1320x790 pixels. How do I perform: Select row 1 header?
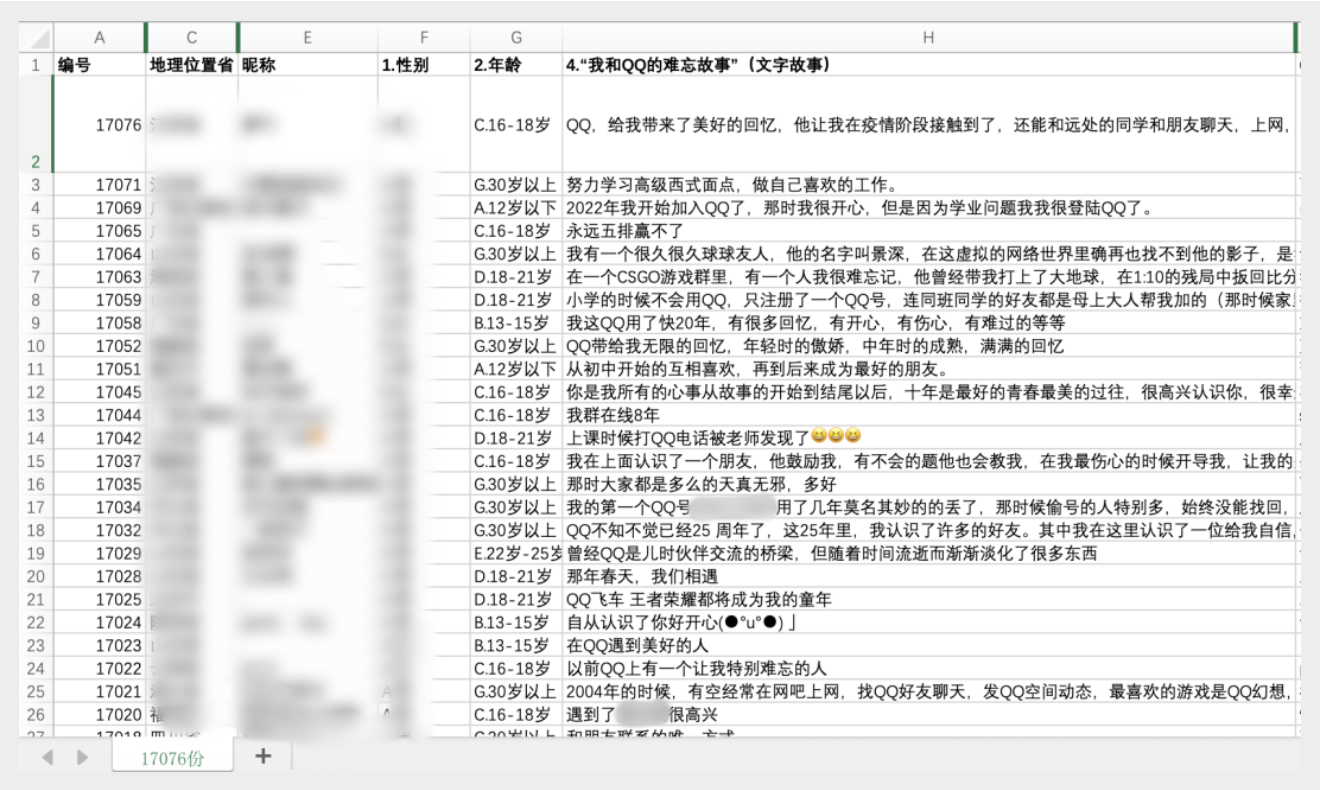(x=36, y=65)
